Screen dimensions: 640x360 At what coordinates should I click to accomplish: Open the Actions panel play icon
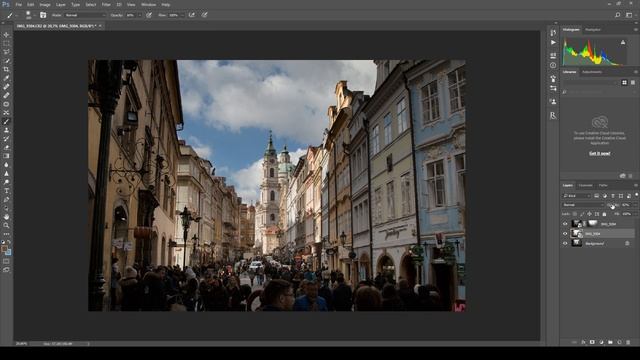pos(553,42)
